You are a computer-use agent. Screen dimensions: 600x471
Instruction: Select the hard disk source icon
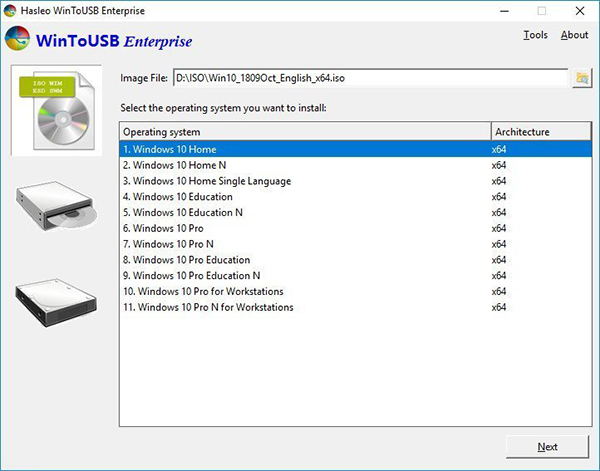coord(53,301)
